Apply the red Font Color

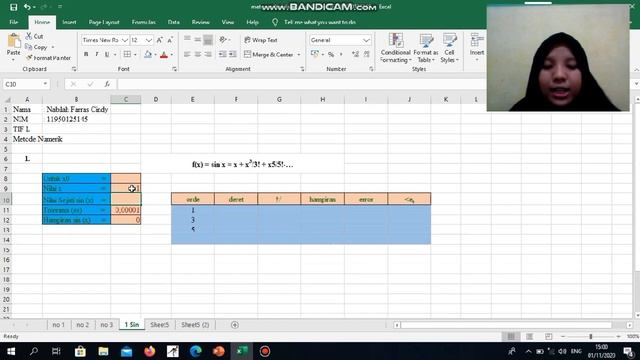pos(164,54)
